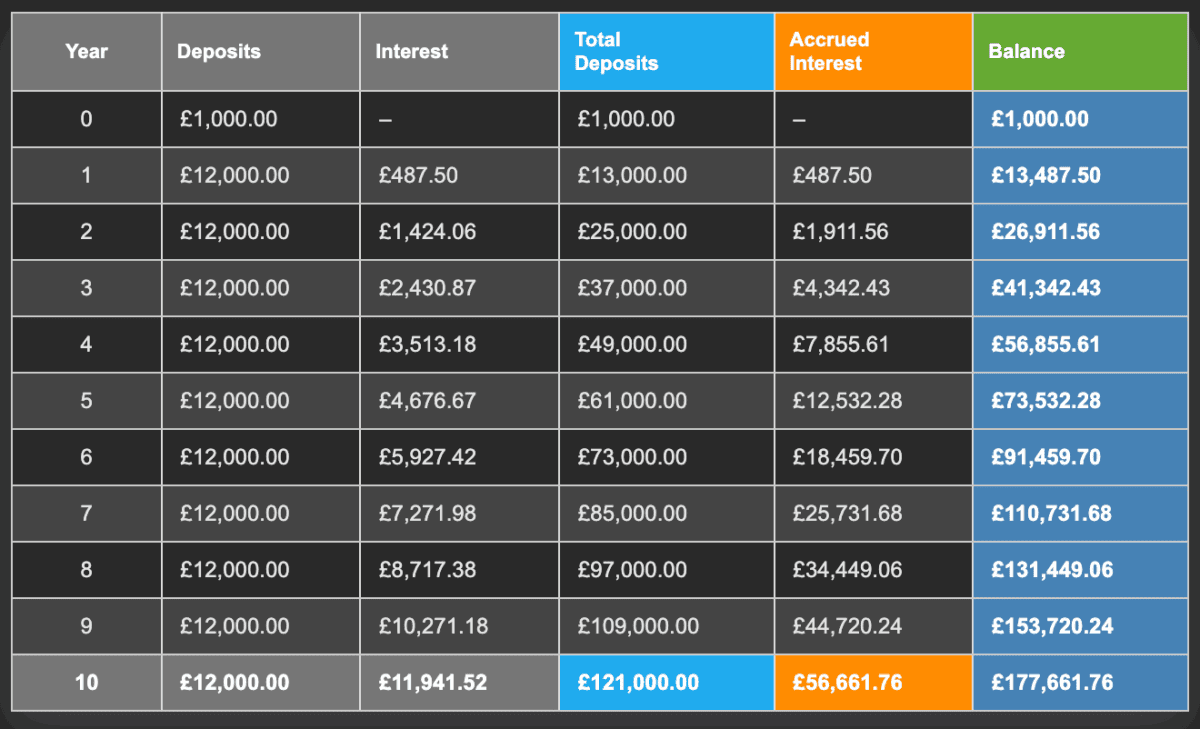Viewport: 1200px width, 729px height.
Task: Select accrued interest £7,855.61
Action: click(x=841, y=344)
